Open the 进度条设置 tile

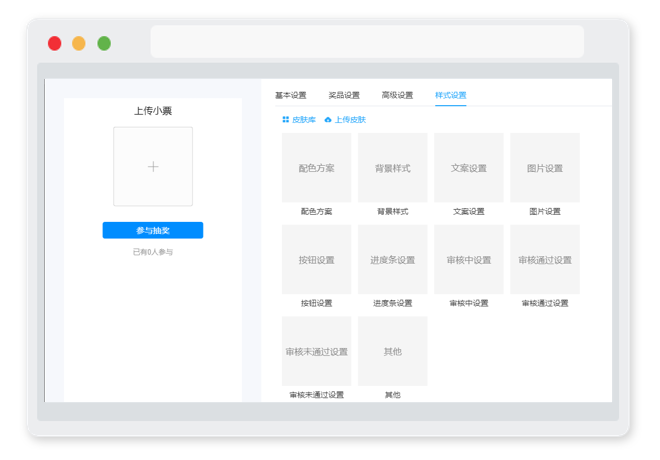[x=393, y=259]
